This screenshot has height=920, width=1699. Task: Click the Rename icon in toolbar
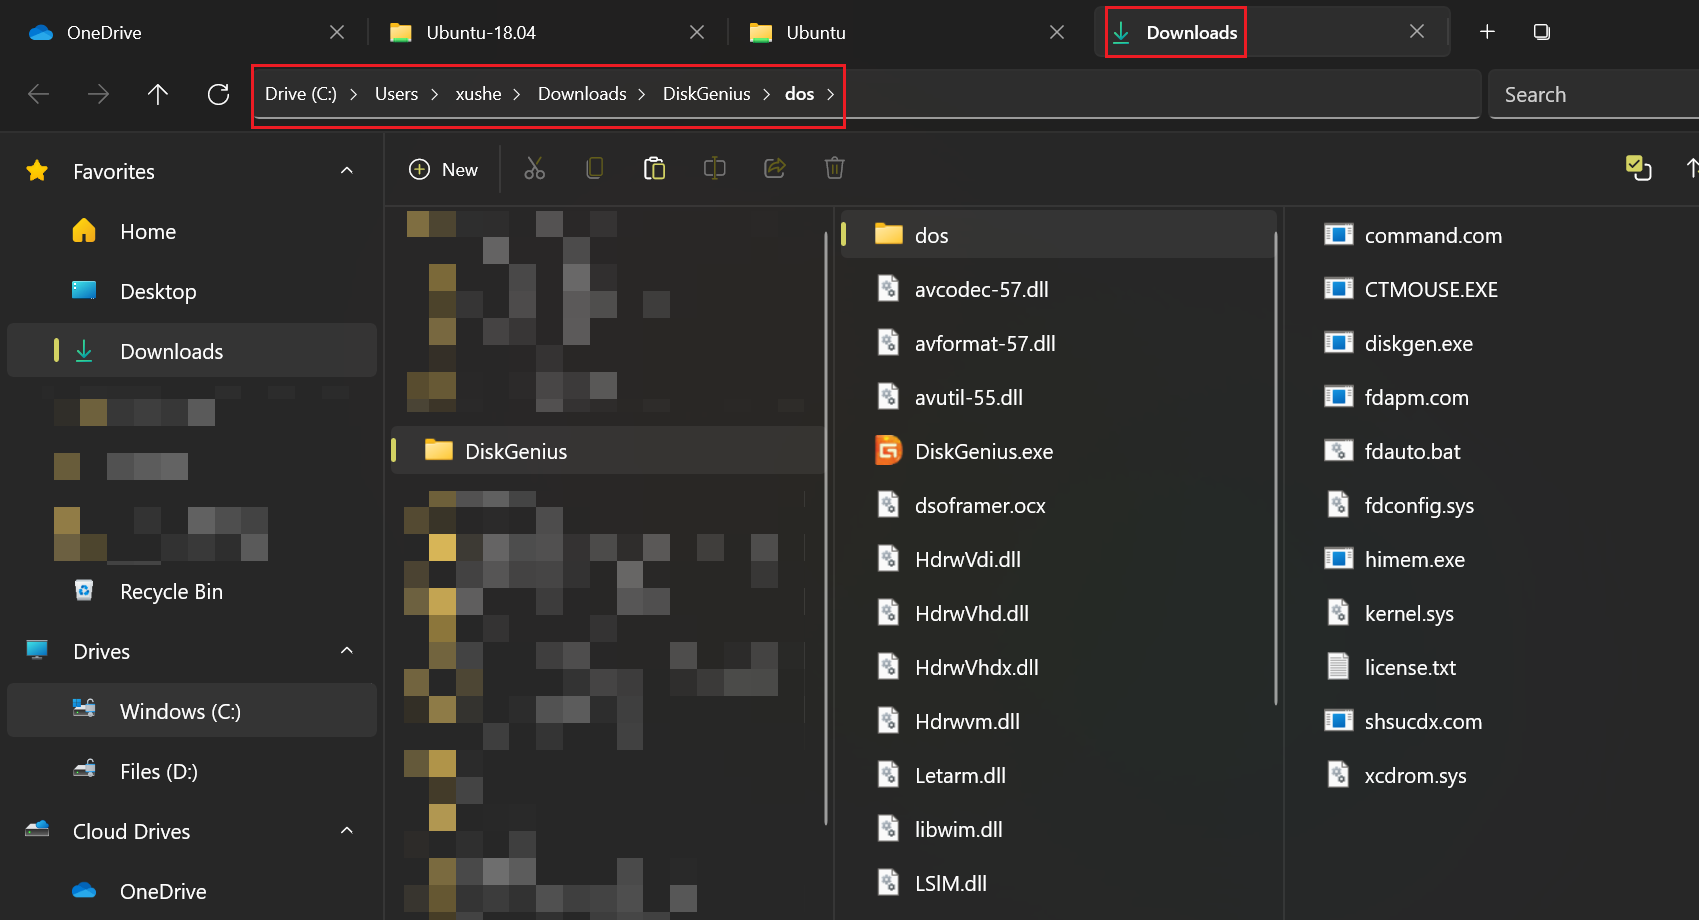click(x=714, y=169)
